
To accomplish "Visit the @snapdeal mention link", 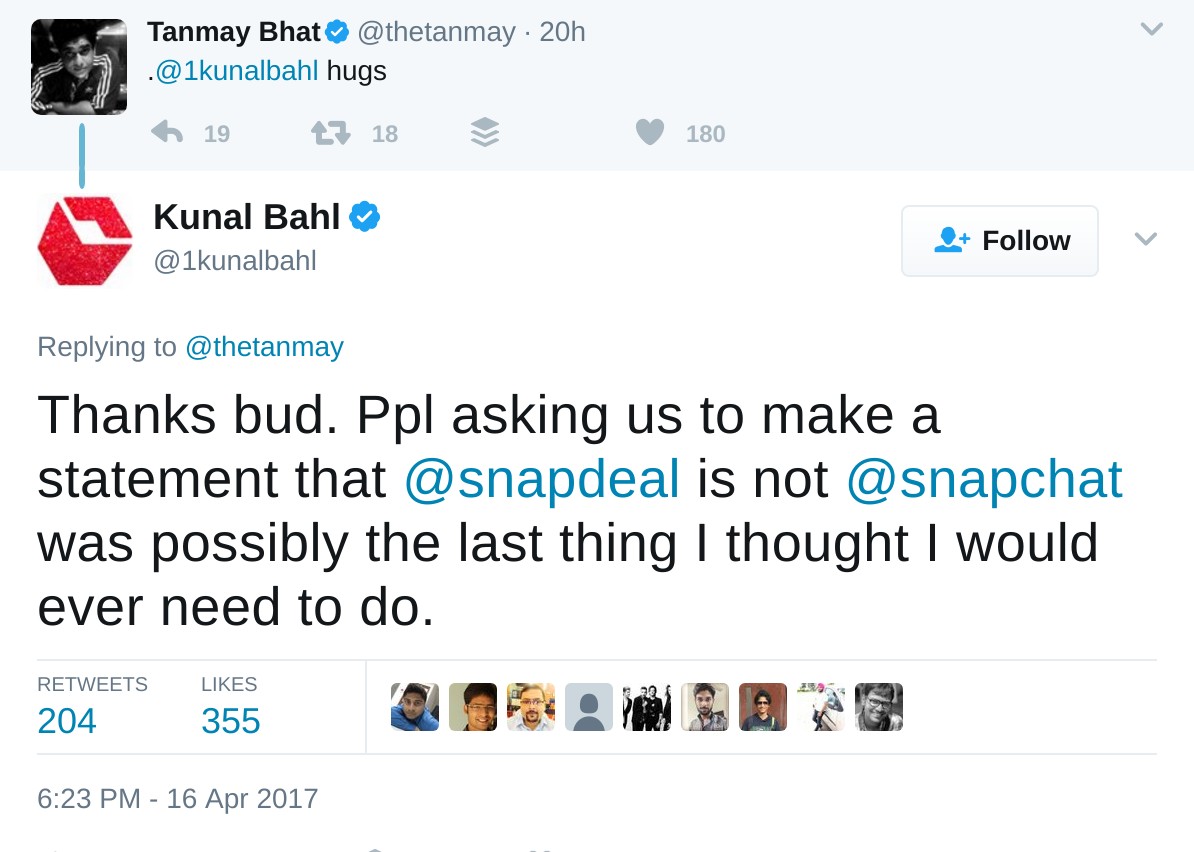I will [x=541, y=479].
